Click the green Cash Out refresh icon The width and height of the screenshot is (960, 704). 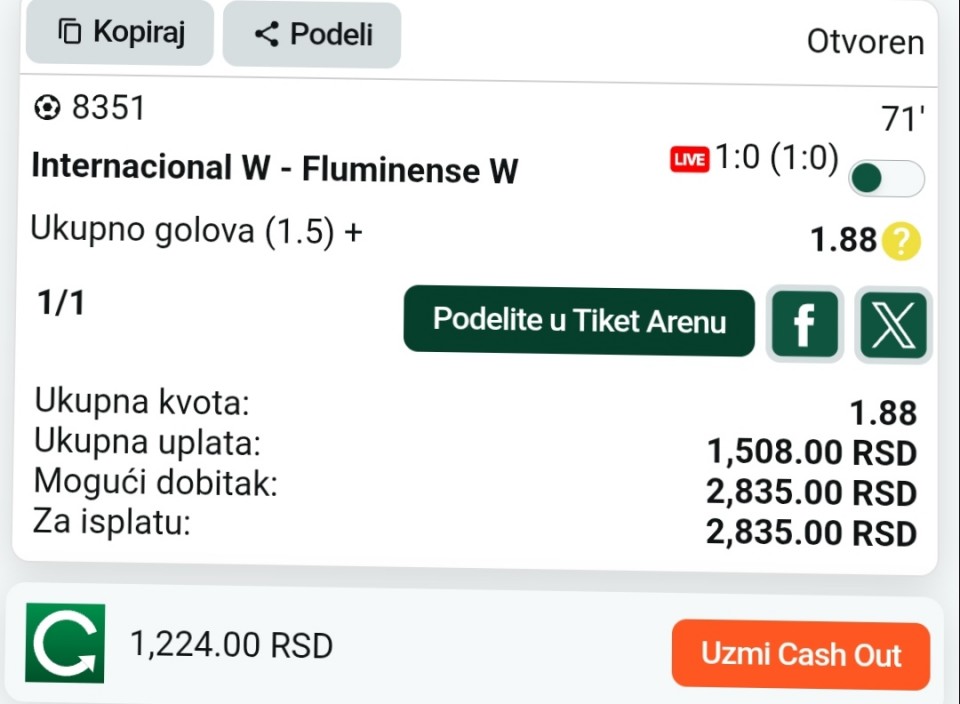point(65,643)
